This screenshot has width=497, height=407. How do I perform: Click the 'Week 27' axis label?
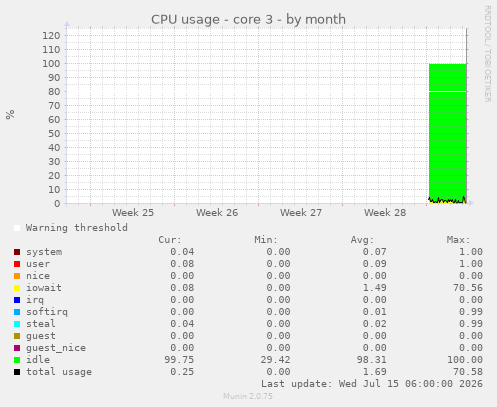301,213
